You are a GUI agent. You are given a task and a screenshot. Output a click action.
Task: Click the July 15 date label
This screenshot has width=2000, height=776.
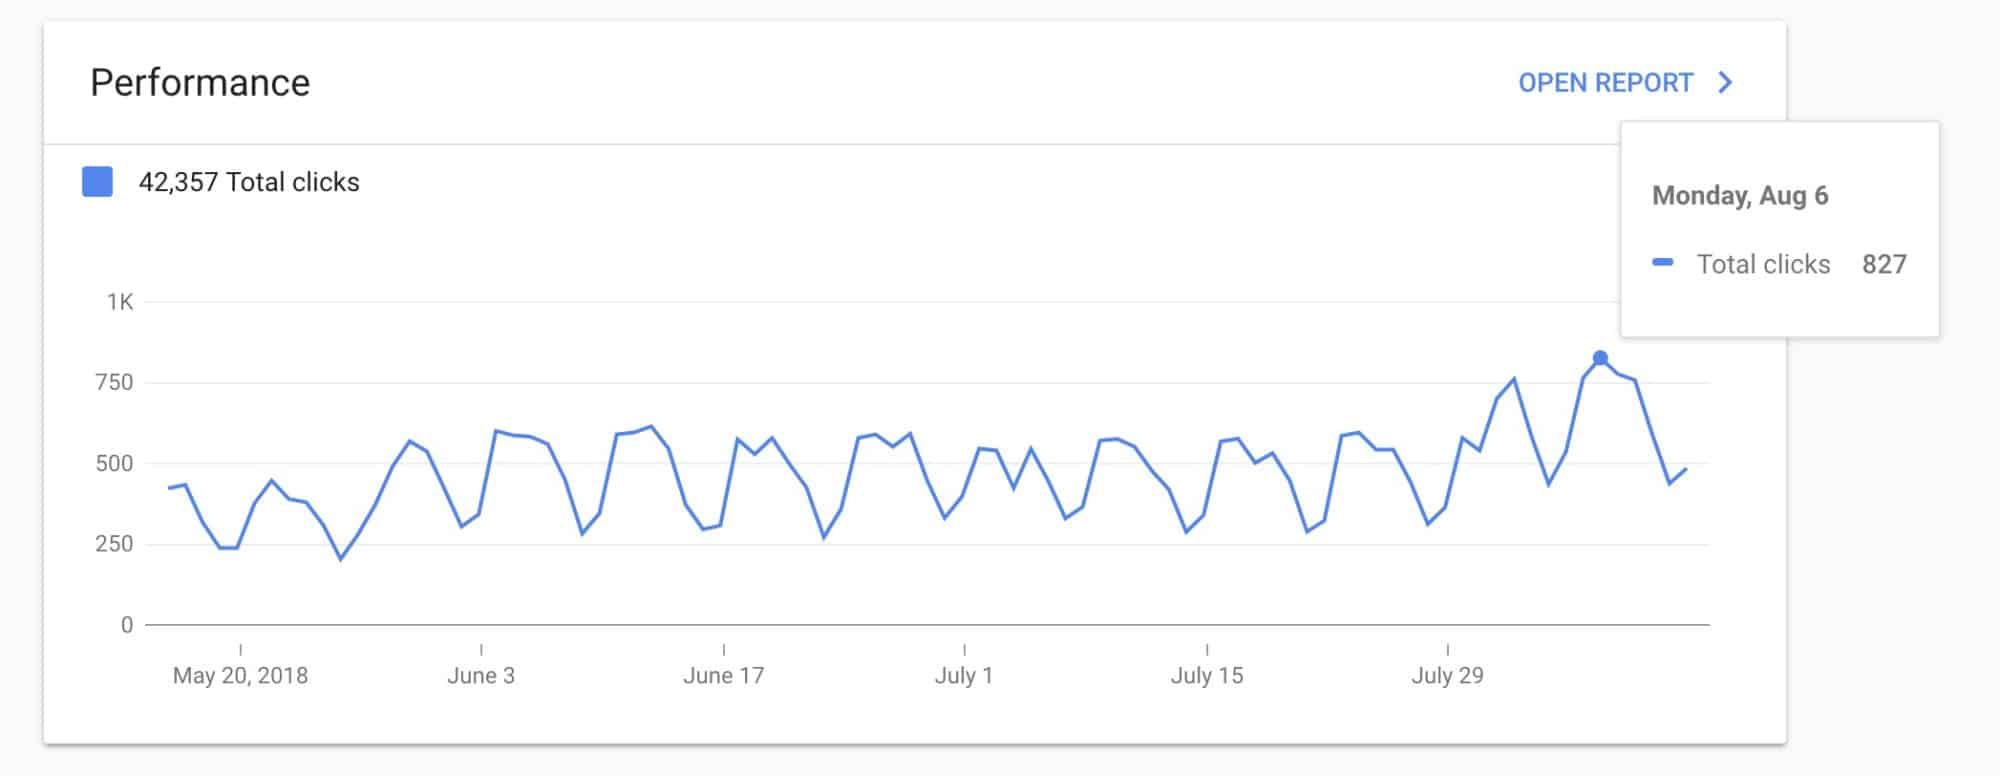point(1207,676)
